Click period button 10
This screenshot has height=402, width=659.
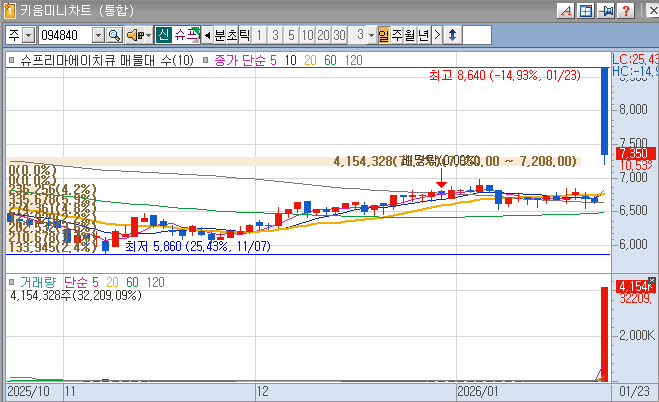[307, 35]
